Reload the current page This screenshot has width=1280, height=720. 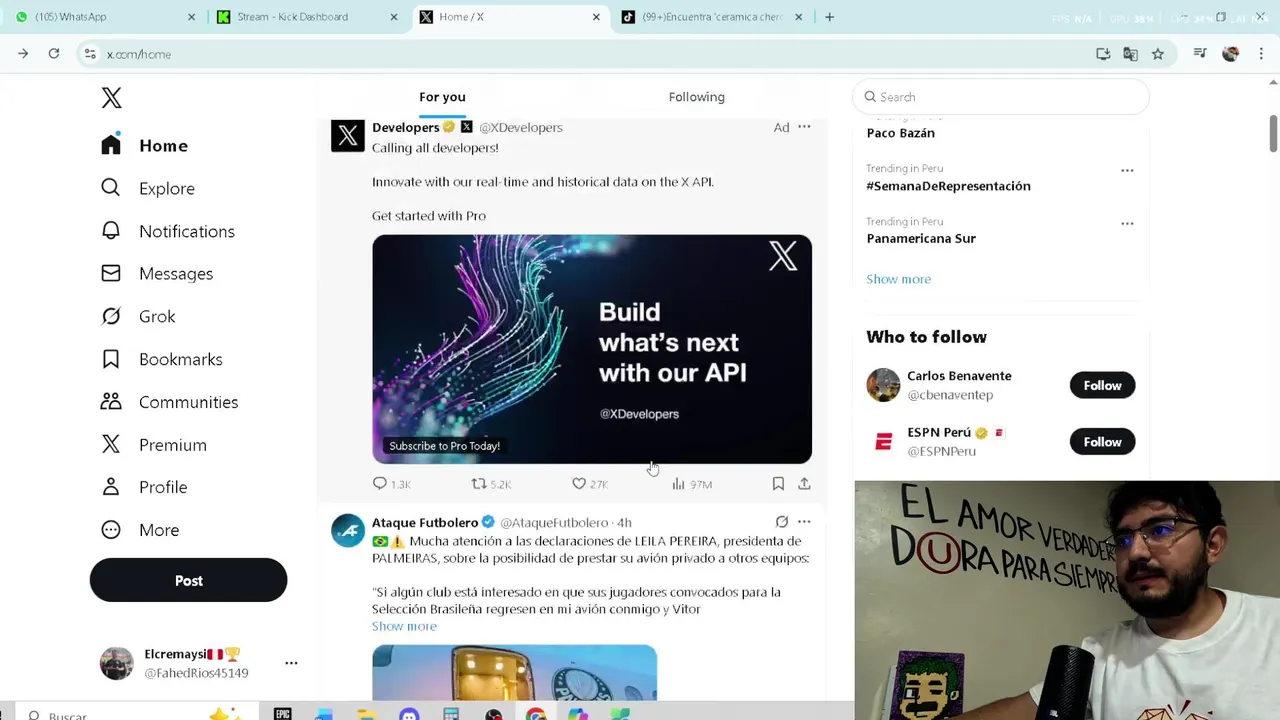coord(54,54)
